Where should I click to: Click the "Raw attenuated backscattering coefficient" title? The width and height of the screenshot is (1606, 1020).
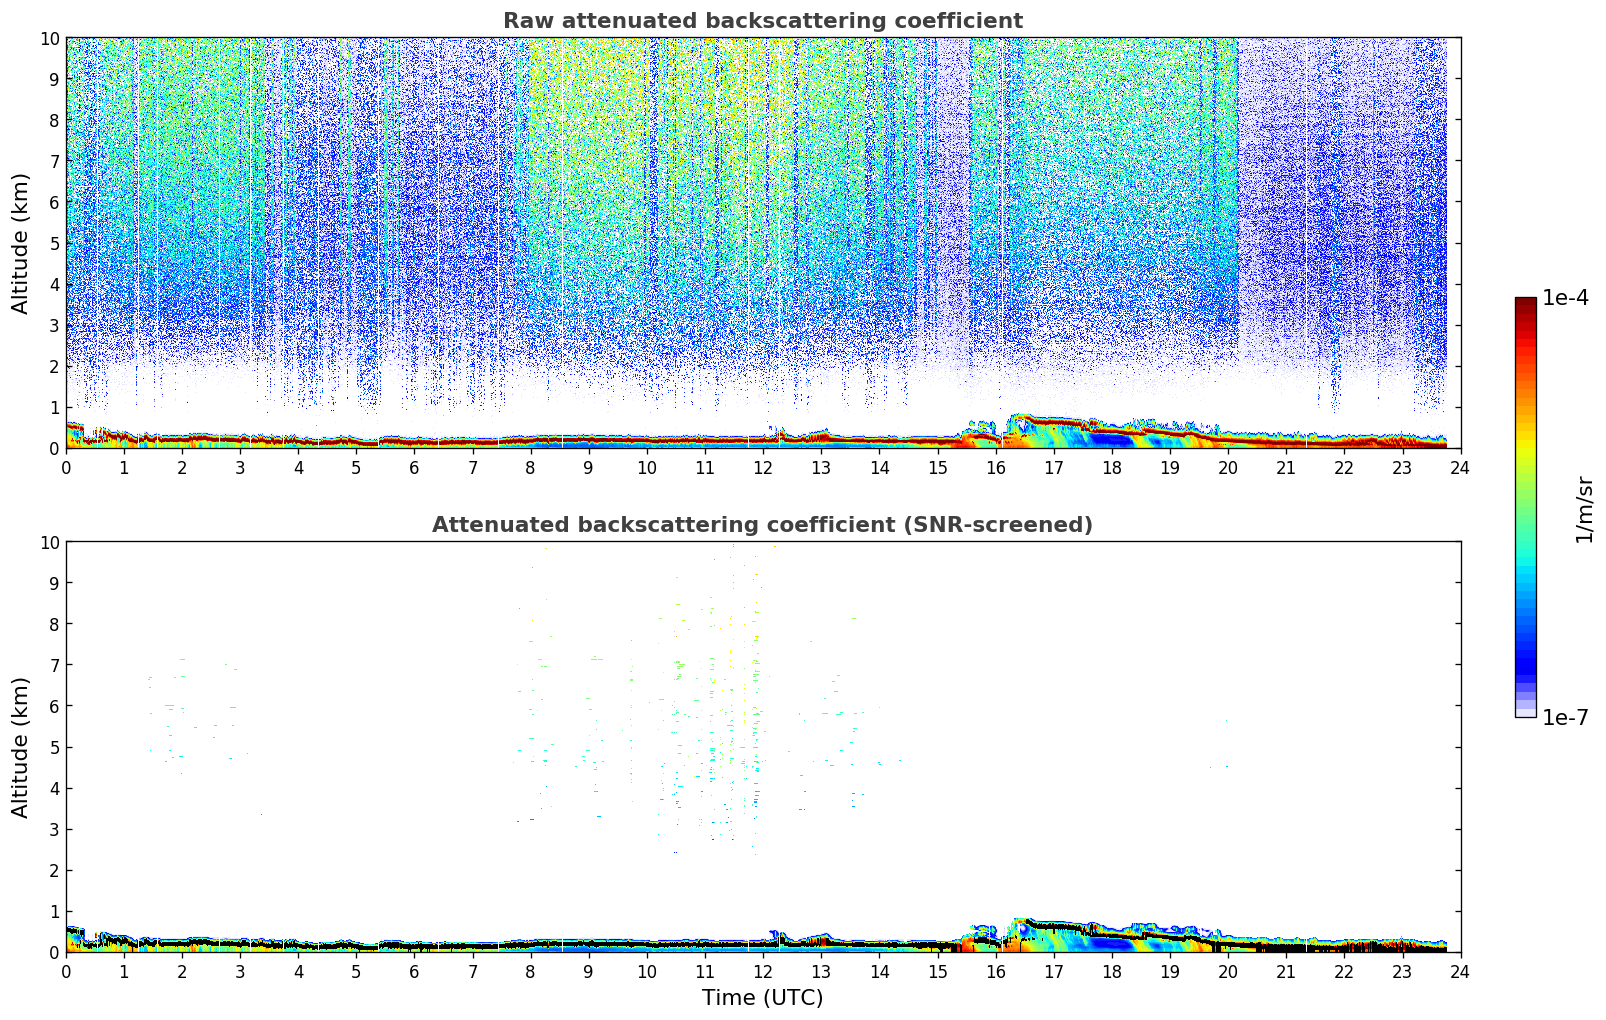(x=762, y=21)
